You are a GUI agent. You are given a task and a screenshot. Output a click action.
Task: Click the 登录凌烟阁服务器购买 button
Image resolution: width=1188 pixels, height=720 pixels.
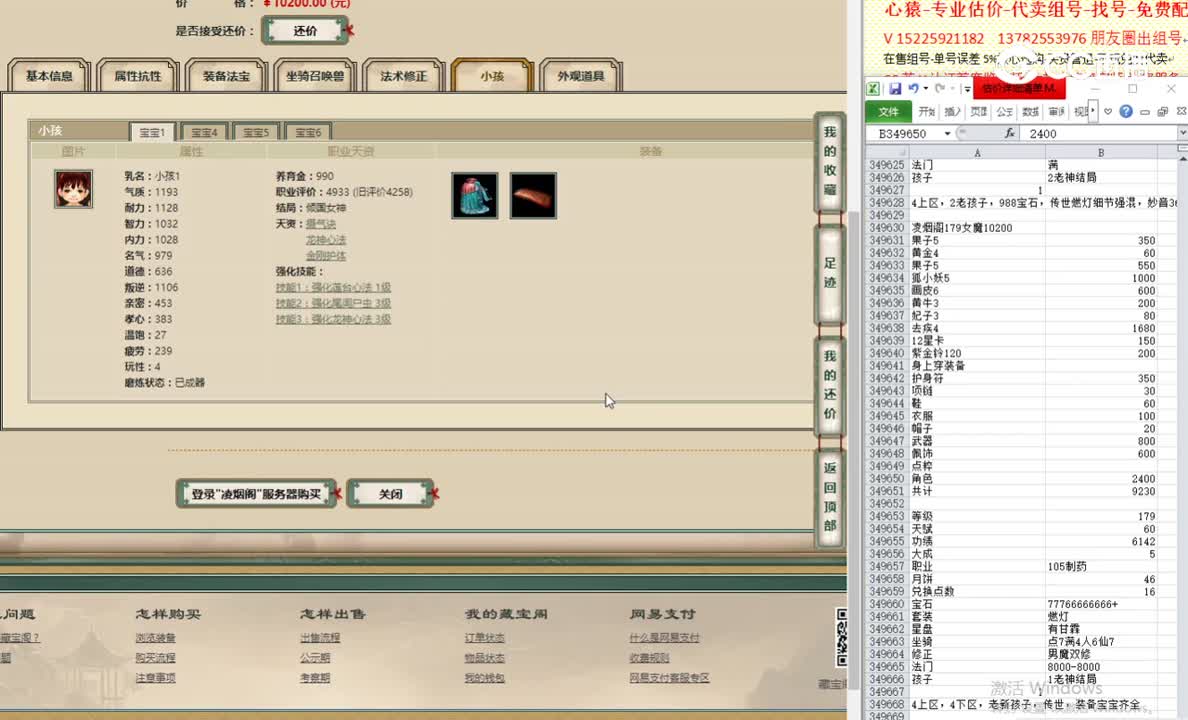[256, 493]
